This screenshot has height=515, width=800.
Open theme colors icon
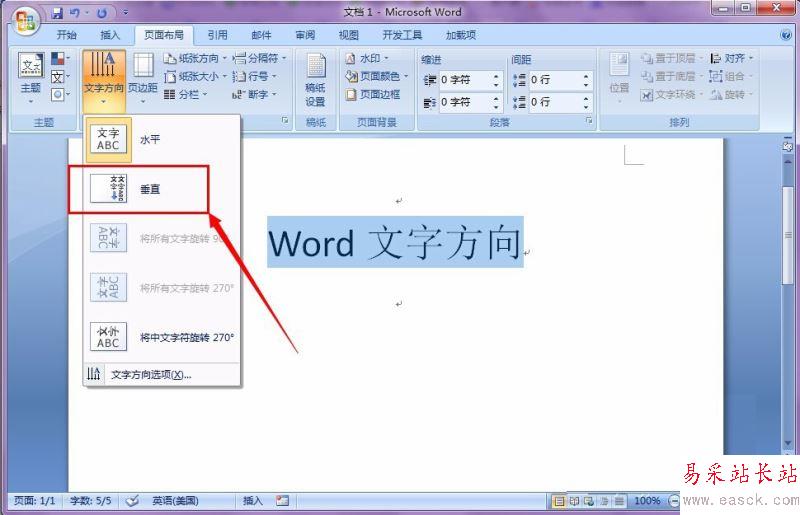(59, 59)
